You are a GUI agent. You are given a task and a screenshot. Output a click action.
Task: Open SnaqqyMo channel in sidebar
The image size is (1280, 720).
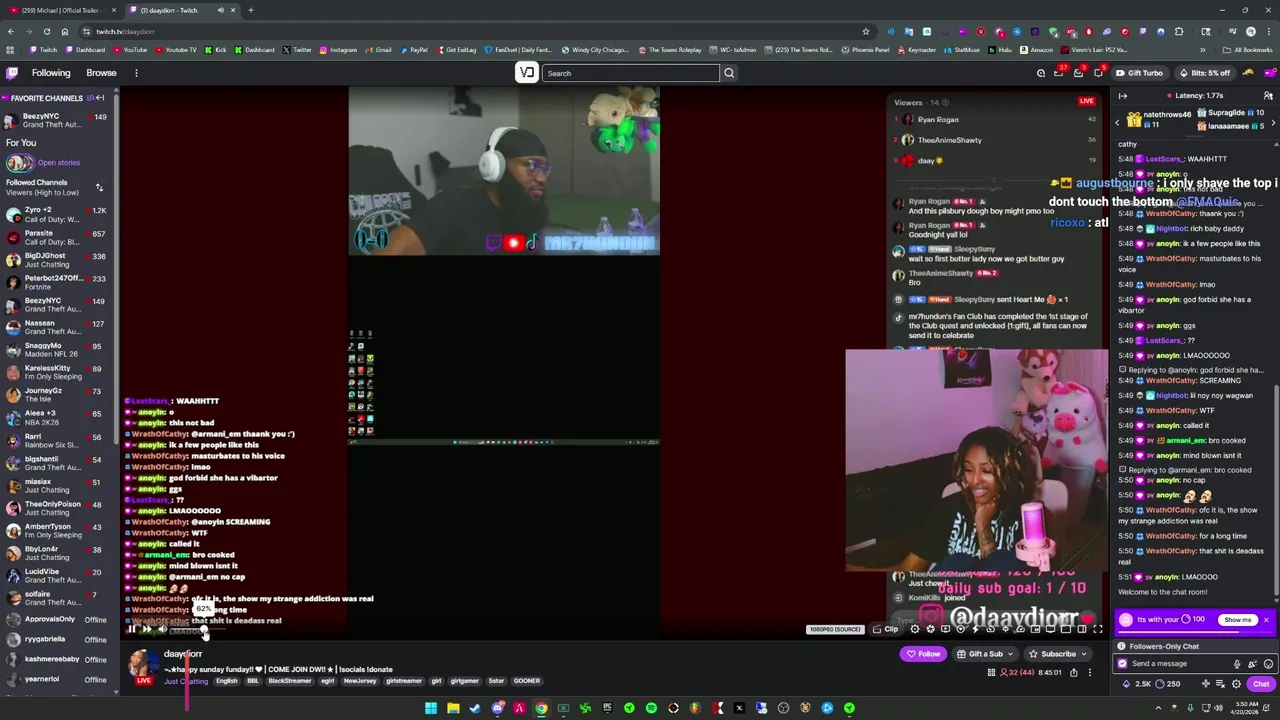[58, 350]
